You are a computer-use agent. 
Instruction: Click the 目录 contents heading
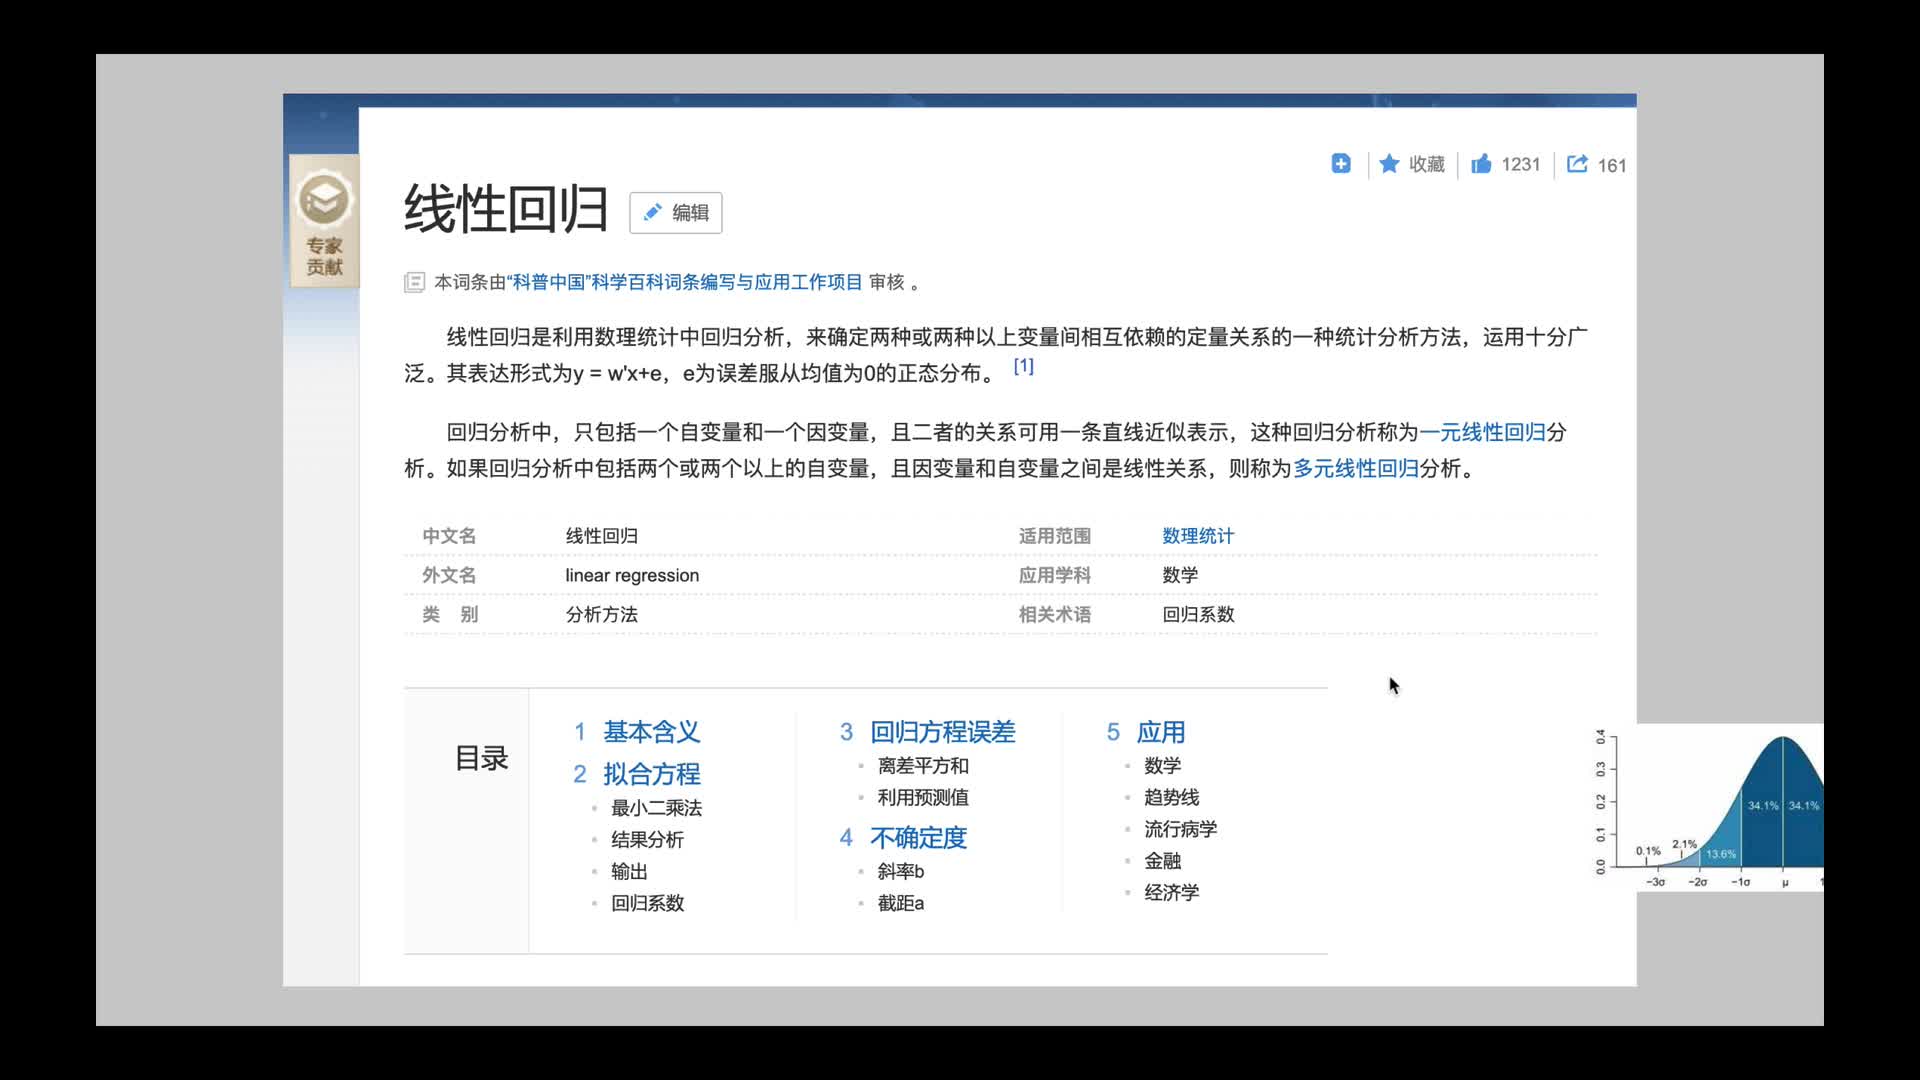point(482,759)
